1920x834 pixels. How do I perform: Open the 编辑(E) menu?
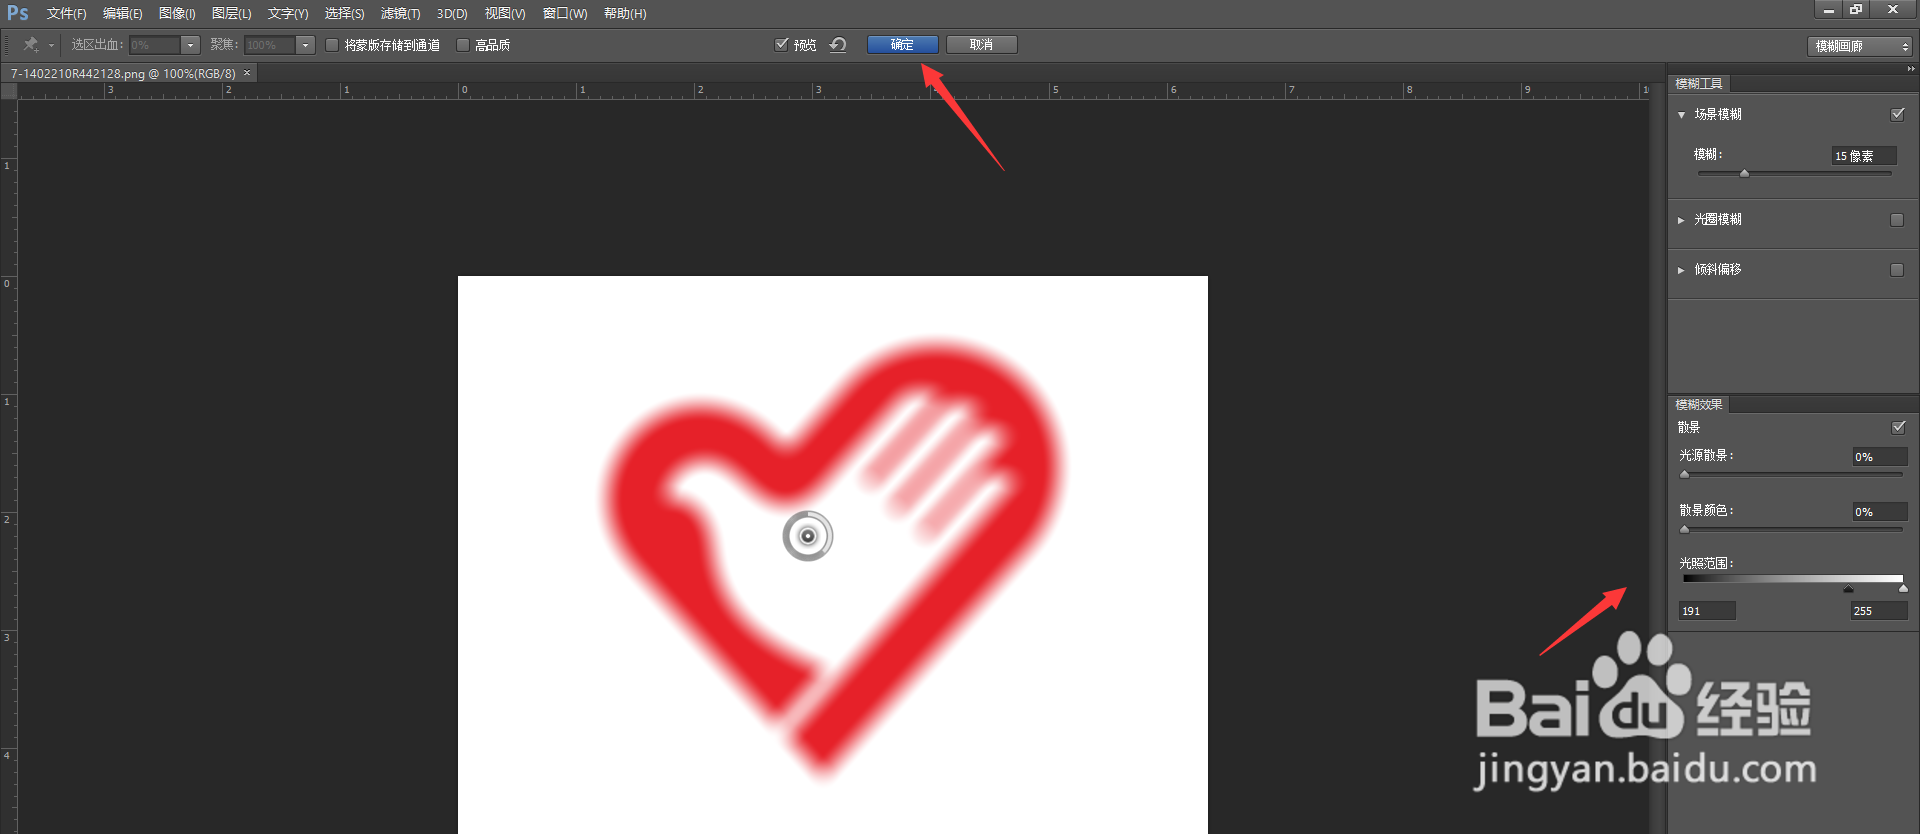coord(122,14)
